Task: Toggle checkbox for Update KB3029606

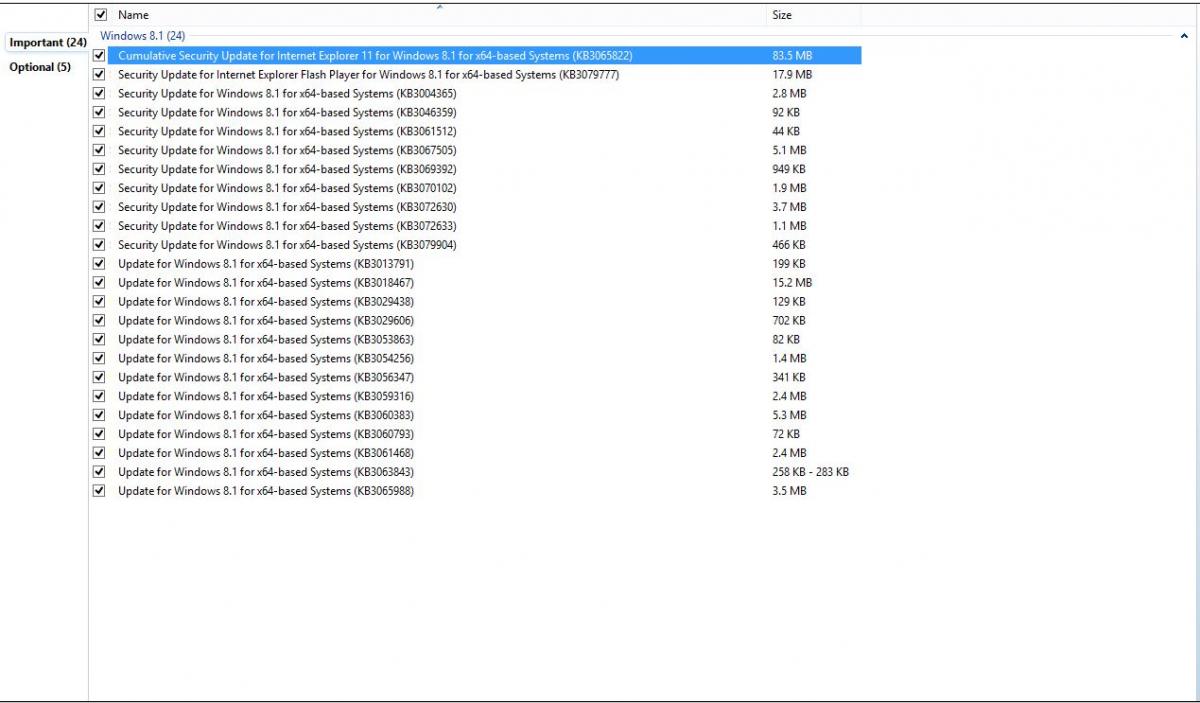Action: pos(99,321)
